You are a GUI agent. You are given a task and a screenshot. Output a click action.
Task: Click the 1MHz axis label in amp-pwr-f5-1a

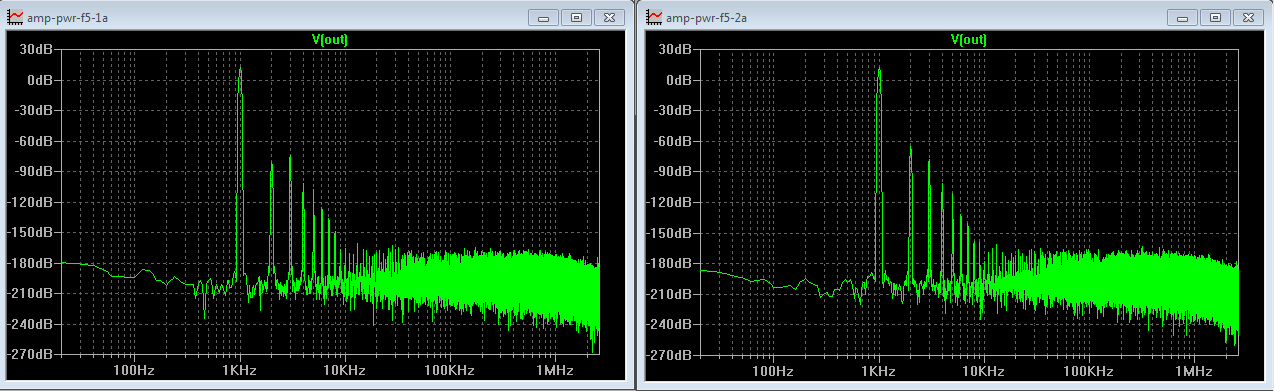tap(554, 370)
